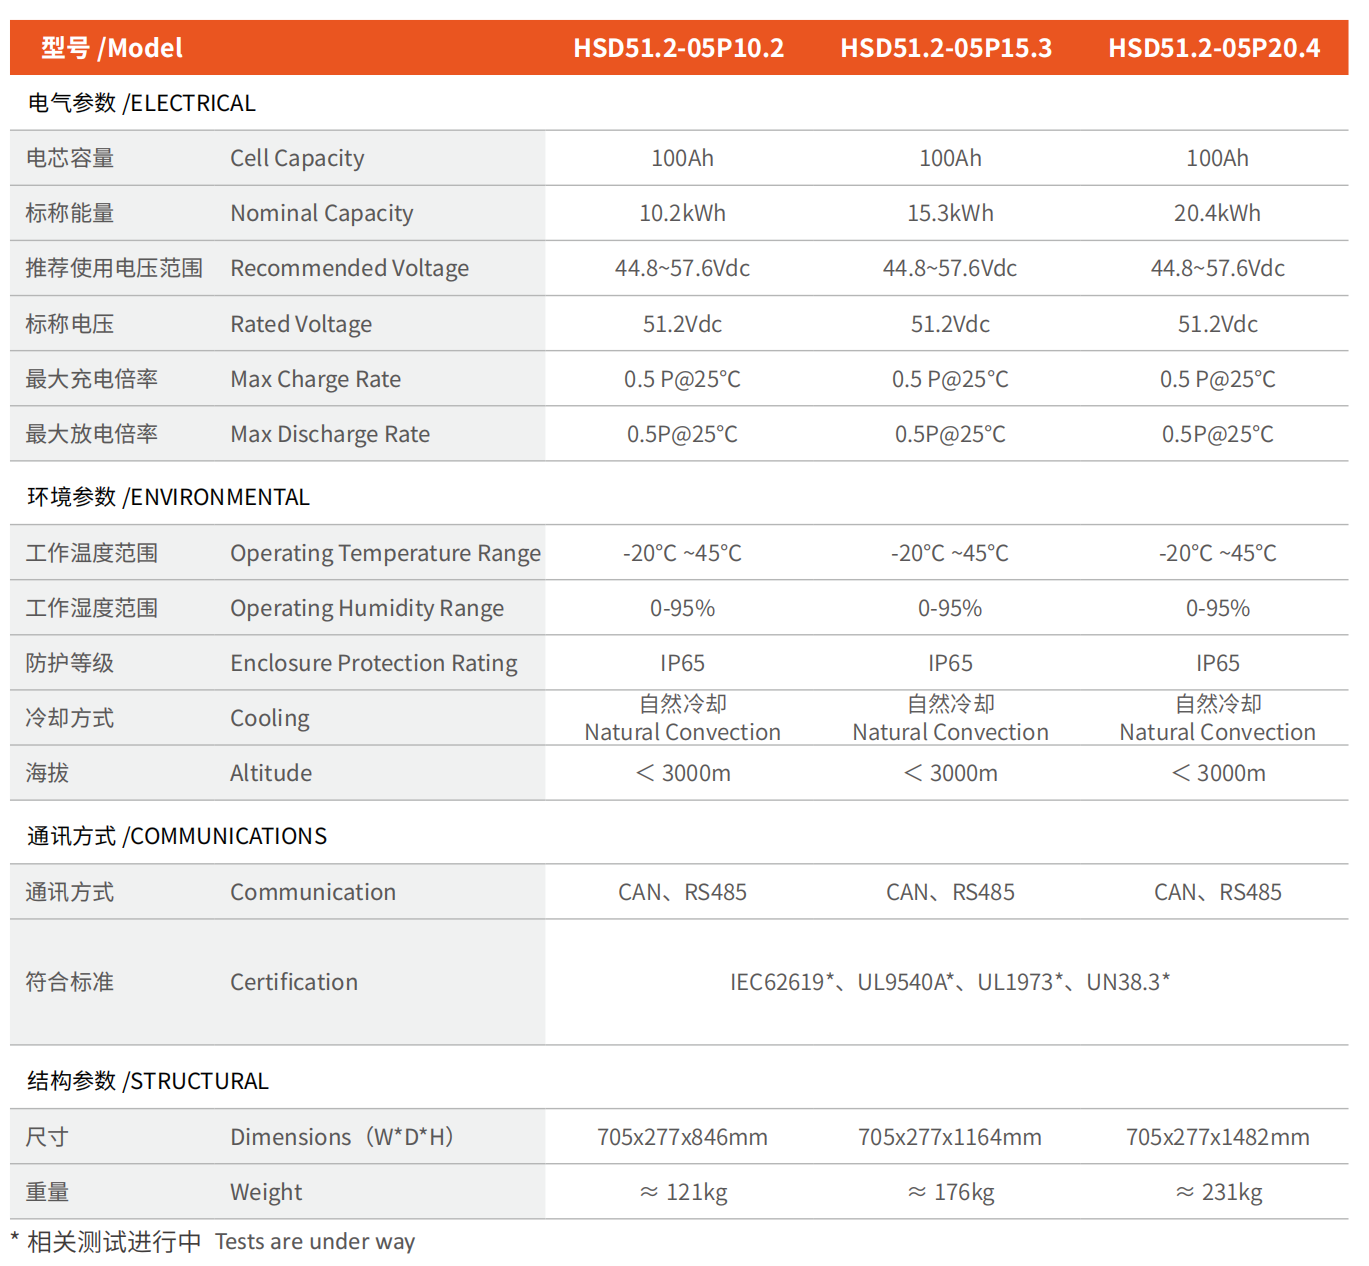
Task: Click the 705x277x1482mm dimension value
Action: click(x=1218, y=1137)
